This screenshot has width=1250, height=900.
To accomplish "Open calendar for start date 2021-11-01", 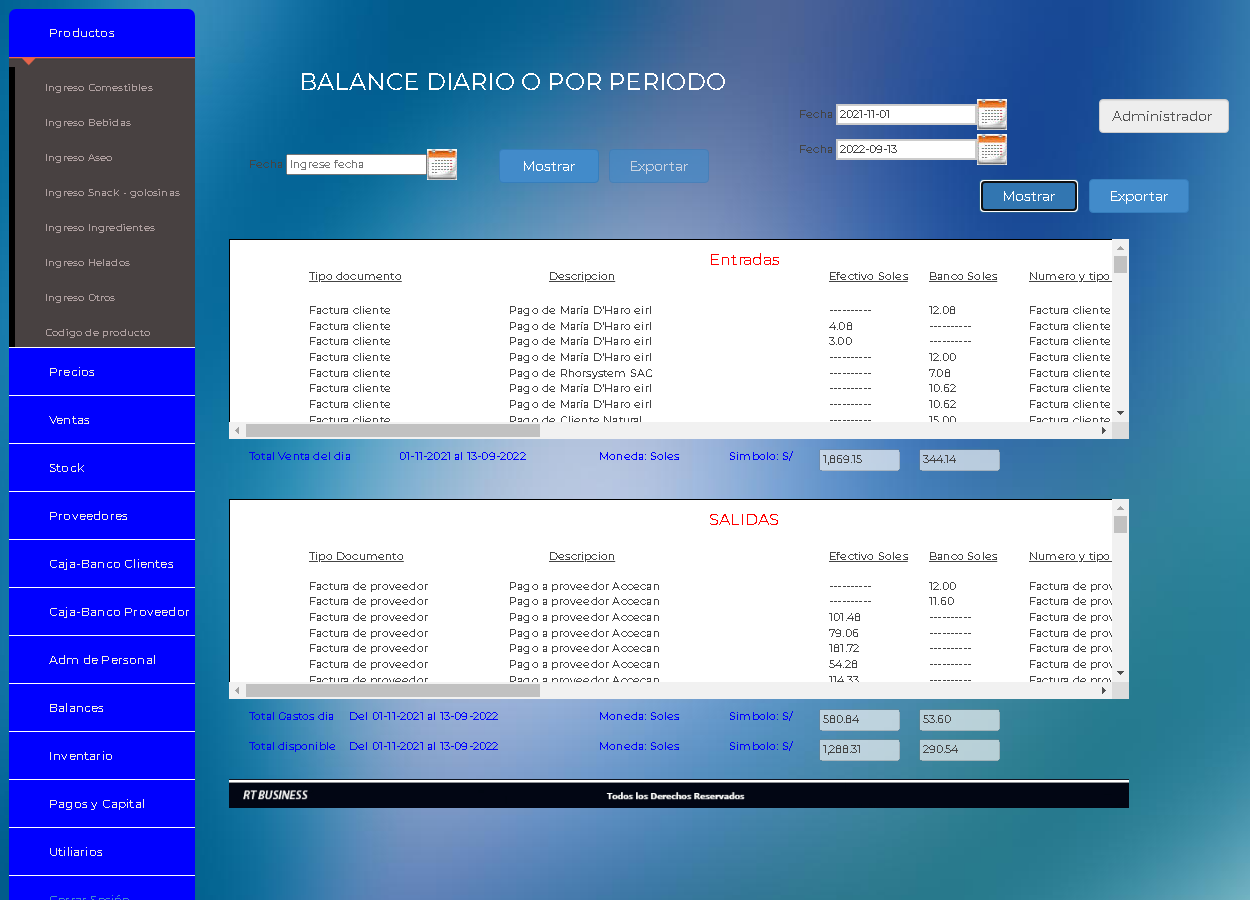I will pos(991,115).
